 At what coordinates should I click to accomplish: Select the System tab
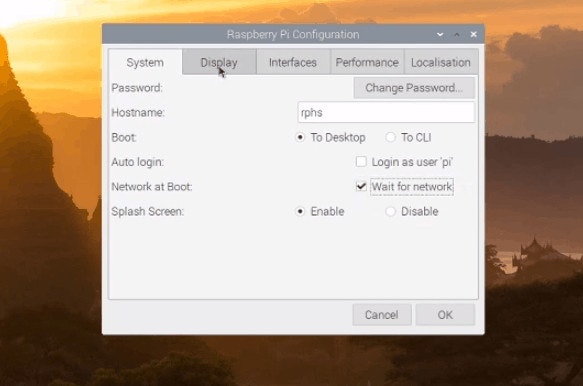pyautogui.click(x=145, y=62)
